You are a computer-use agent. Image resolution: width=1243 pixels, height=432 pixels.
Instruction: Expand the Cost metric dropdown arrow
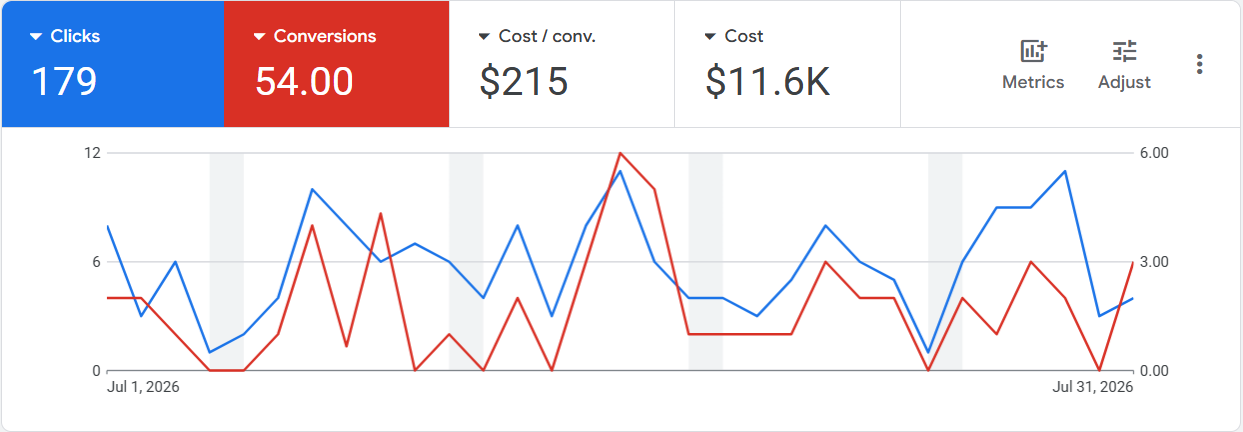tap(711, 37)
